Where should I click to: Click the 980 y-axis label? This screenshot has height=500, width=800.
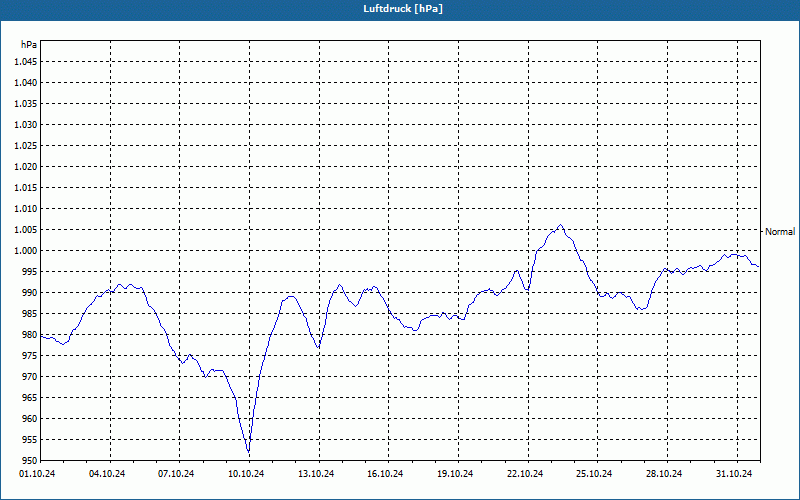(30, 335)
